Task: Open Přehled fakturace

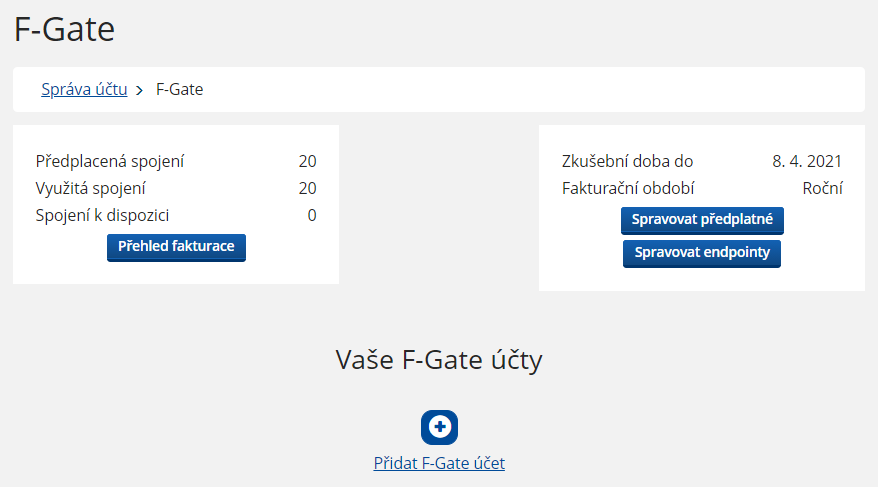Action: click(x=176, y=247)
